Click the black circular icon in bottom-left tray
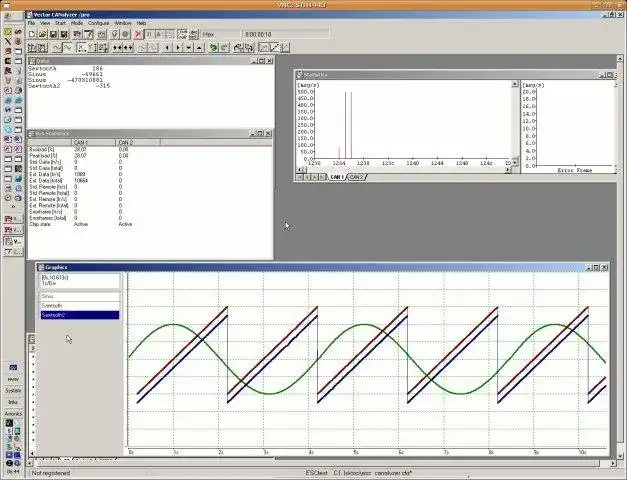This screenshot has width=627, height=480. click(x=9, y=463)
